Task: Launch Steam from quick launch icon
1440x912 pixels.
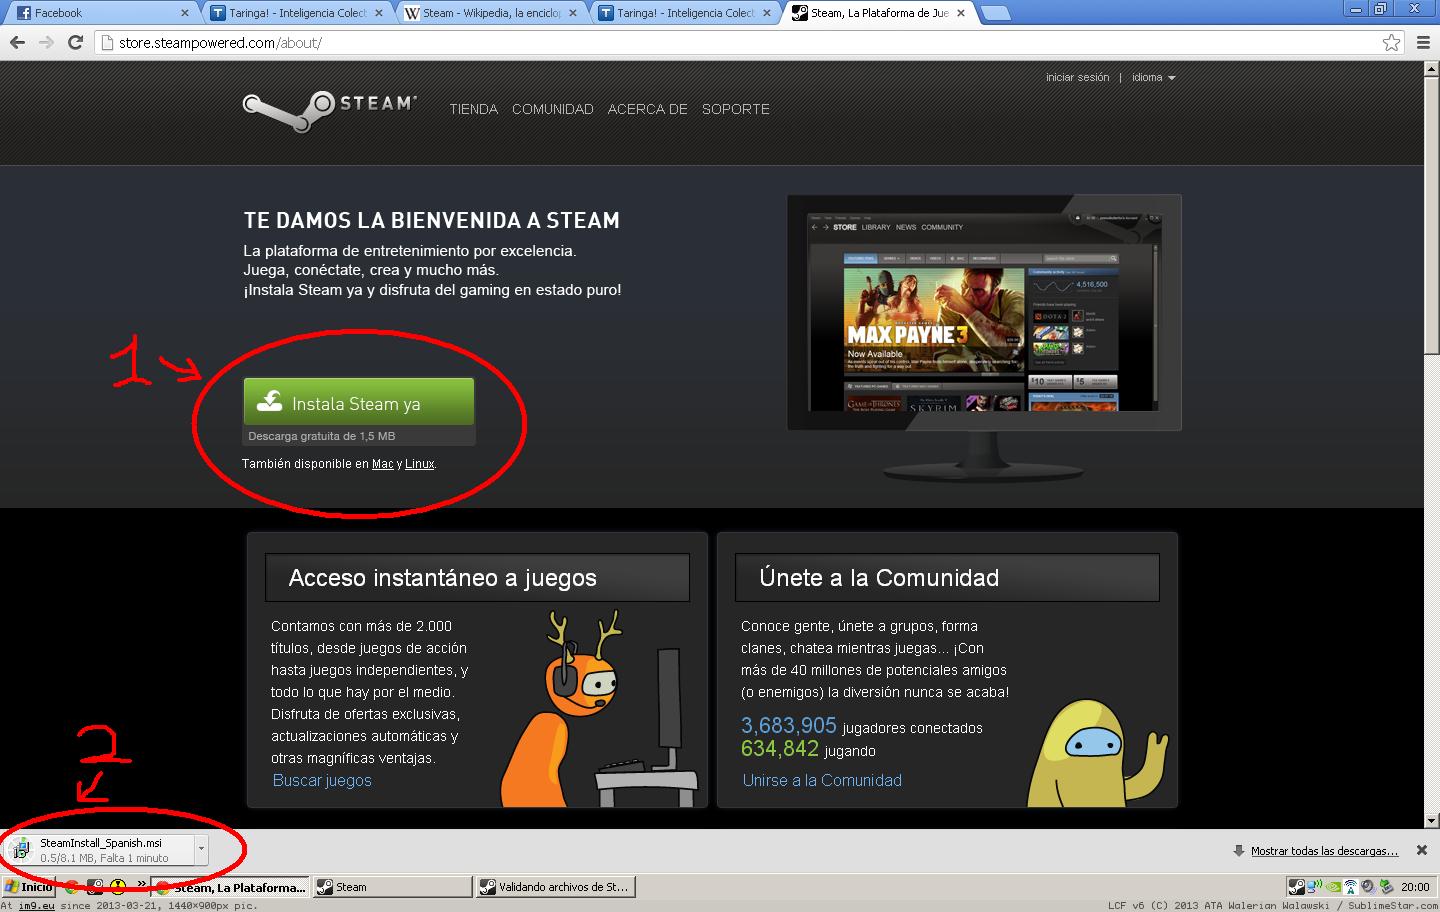Action: pos(95,887)
